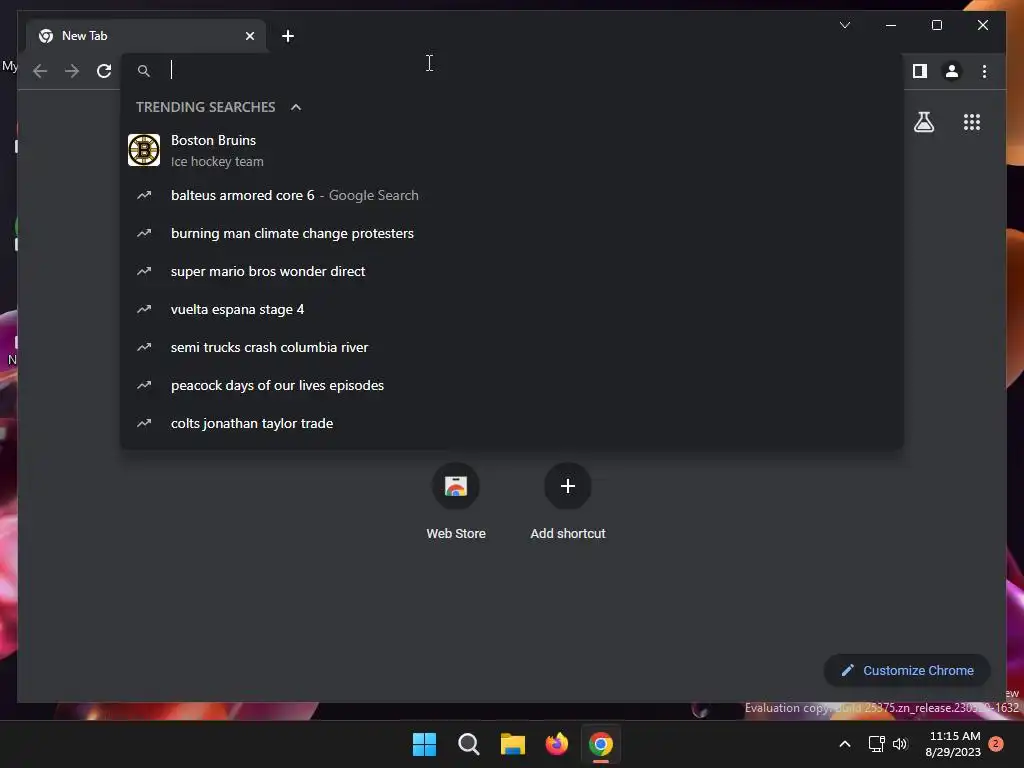
Task: Click the Customize Chrome button
Action: click(x=907, y=671)
